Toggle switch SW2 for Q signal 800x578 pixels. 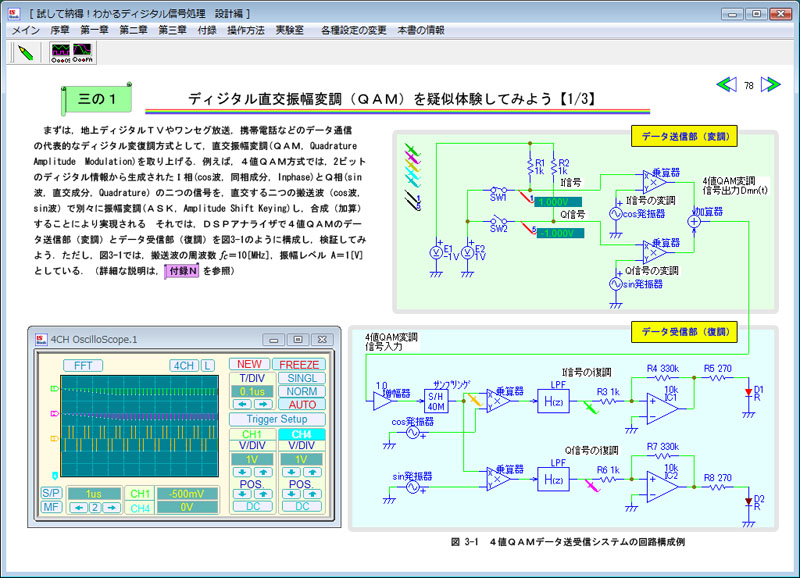pos(498,222)
